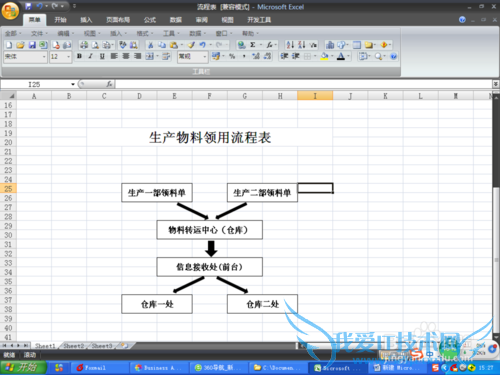Save the workbook with the floppy disk icon
The height and width of the screenshot is (375, 500).
(x=32, y=45)
